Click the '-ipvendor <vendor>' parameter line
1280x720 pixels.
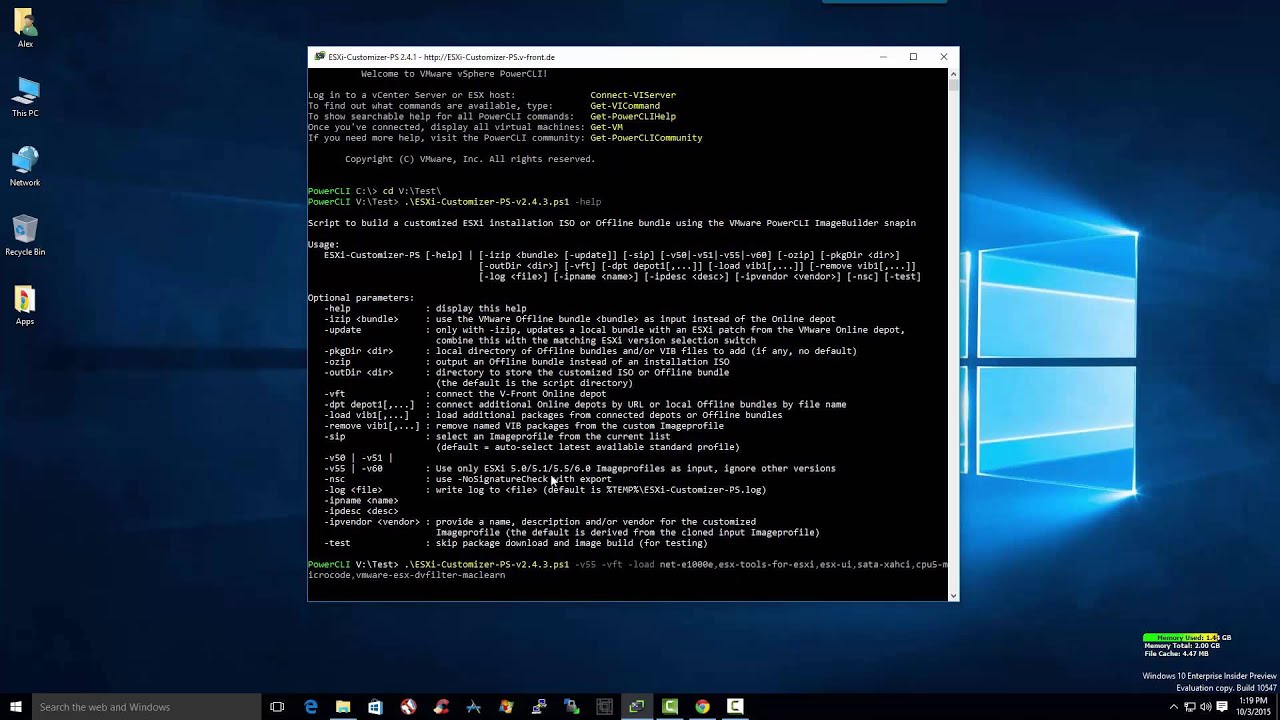click(540, 522)
